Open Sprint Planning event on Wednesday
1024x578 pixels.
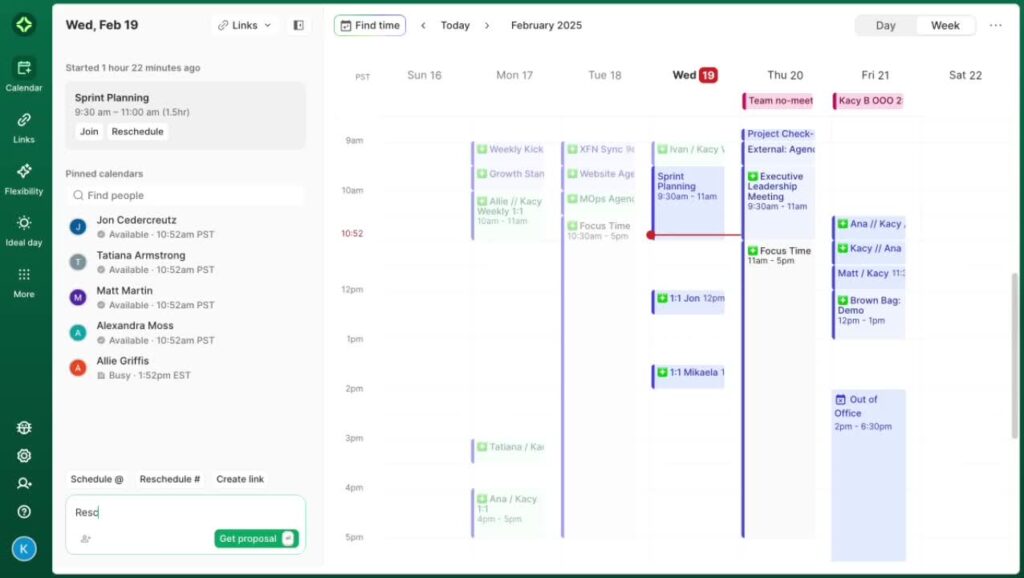688,201
